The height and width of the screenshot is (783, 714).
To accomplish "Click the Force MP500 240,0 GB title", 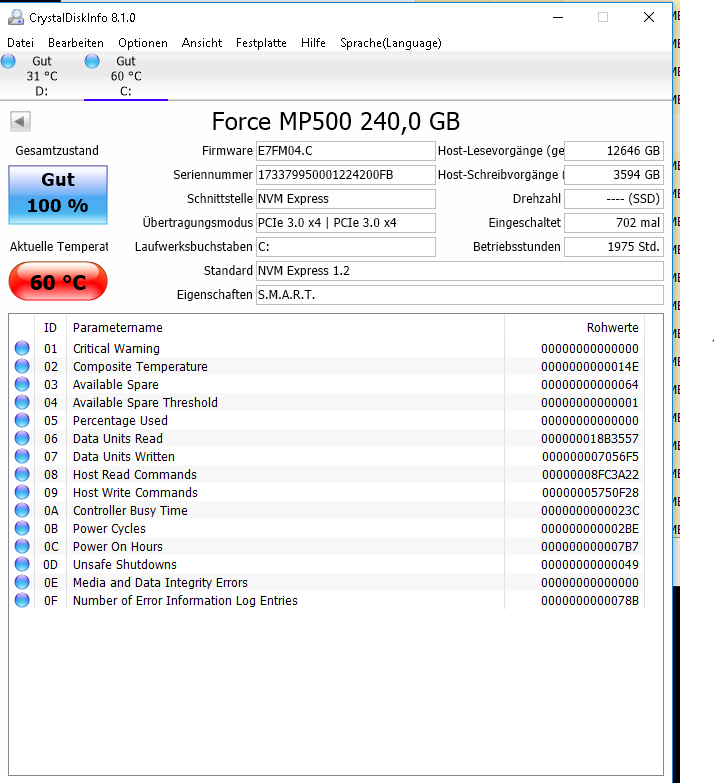I will 336,121.
